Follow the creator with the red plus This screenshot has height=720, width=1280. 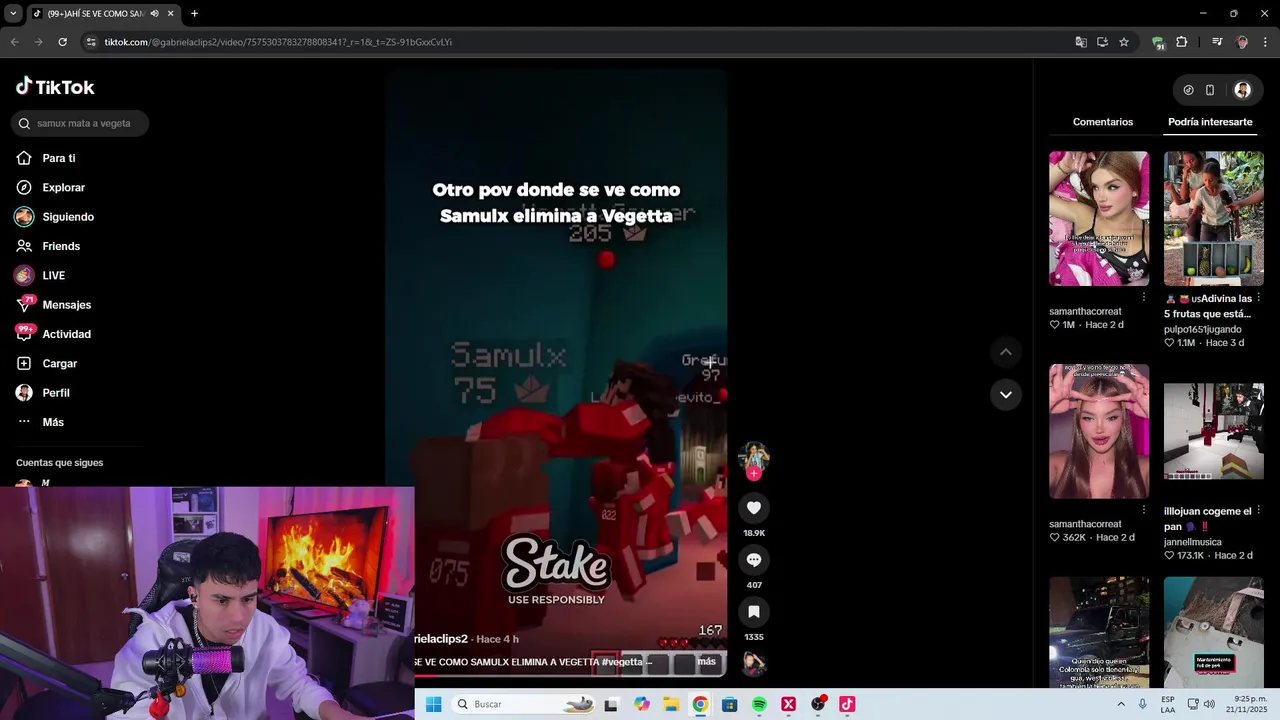click(754, 474)
